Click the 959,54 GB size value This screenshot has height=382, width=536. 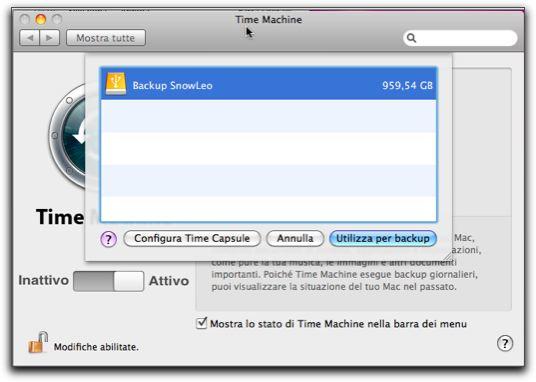407,85
